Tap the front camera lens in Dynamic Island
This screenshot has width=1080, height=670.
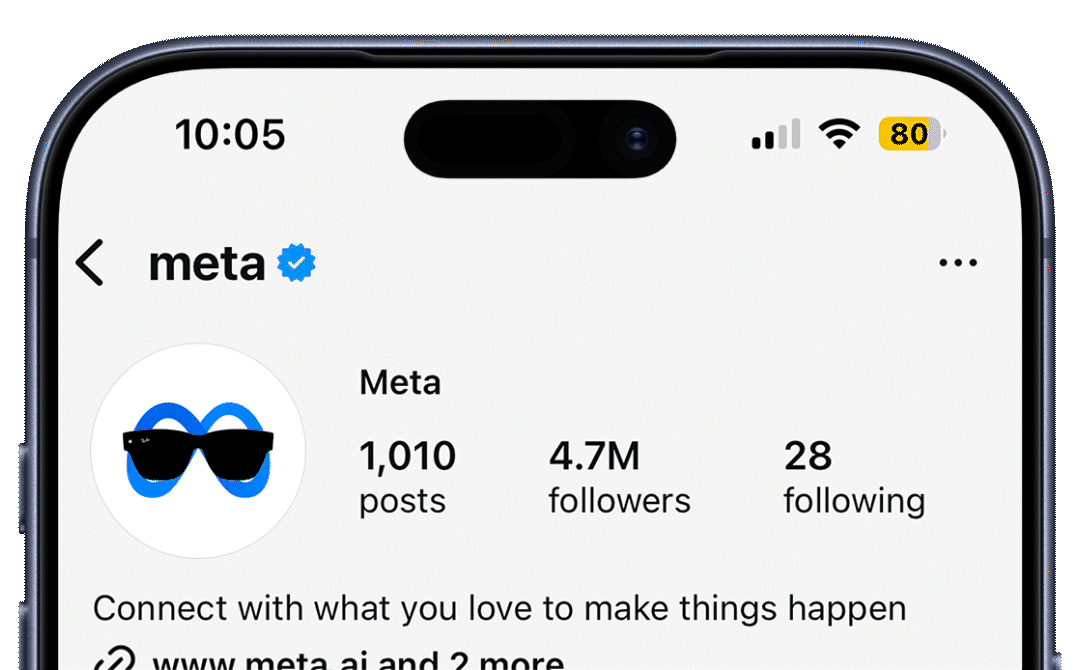coord(636,139)
